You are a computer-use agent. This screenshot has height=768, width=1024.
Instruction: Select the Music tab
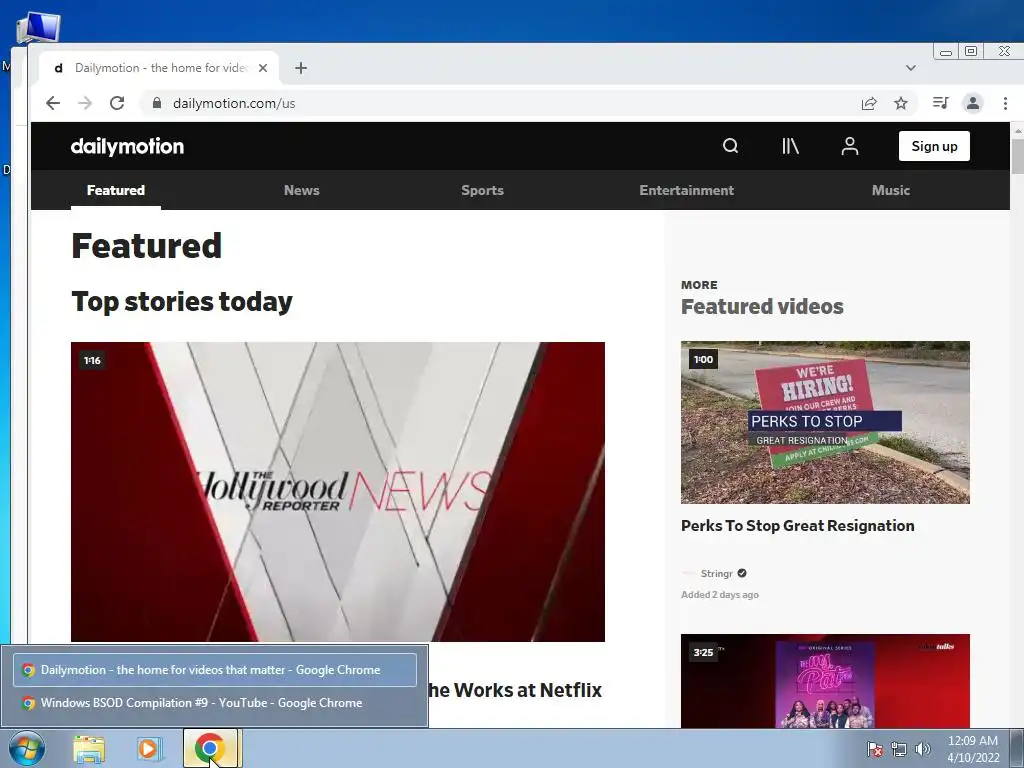(891, 190)
